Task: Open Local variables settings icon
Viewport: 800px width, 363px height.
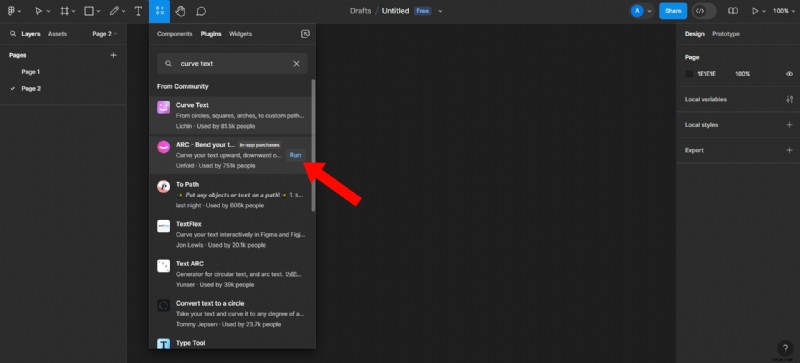Action: 789,99
